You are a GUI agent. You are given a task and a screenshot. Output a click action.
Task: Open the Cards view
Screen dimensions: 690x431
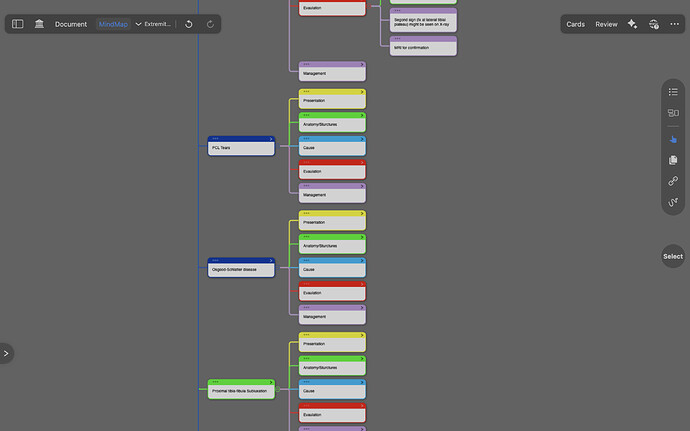tap(575, 24)
